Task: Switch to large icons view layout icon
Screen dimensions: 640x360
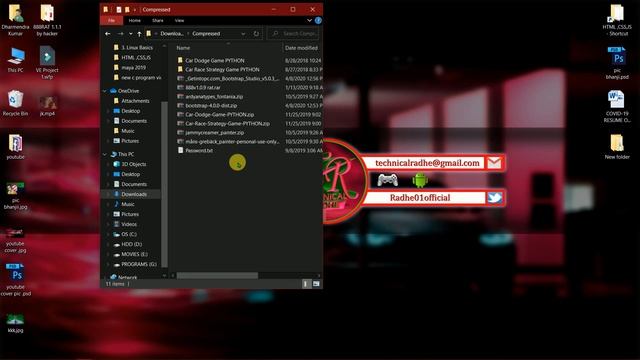Action: tap(316, 284)
